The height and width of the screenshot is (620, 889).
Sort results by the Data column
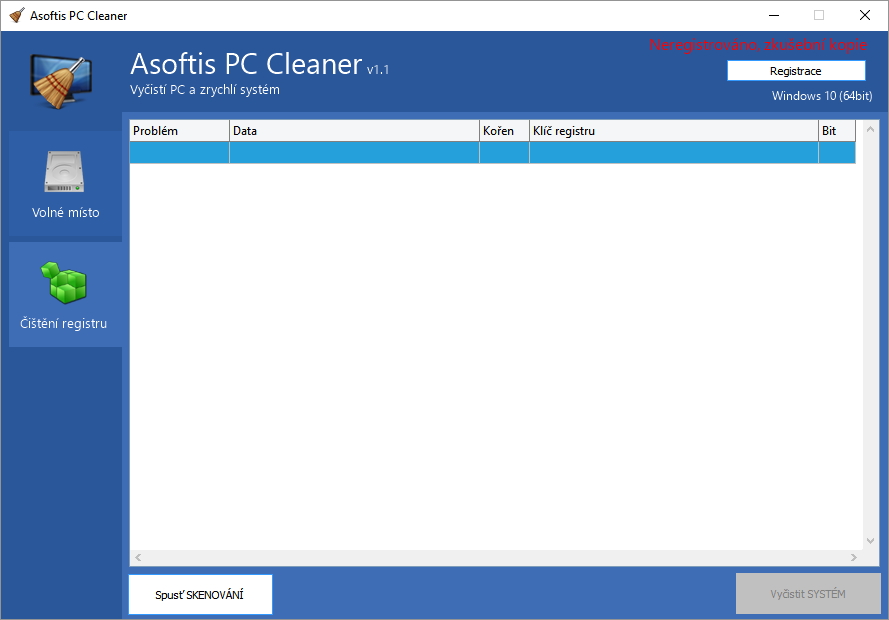[x=355, y=130]
